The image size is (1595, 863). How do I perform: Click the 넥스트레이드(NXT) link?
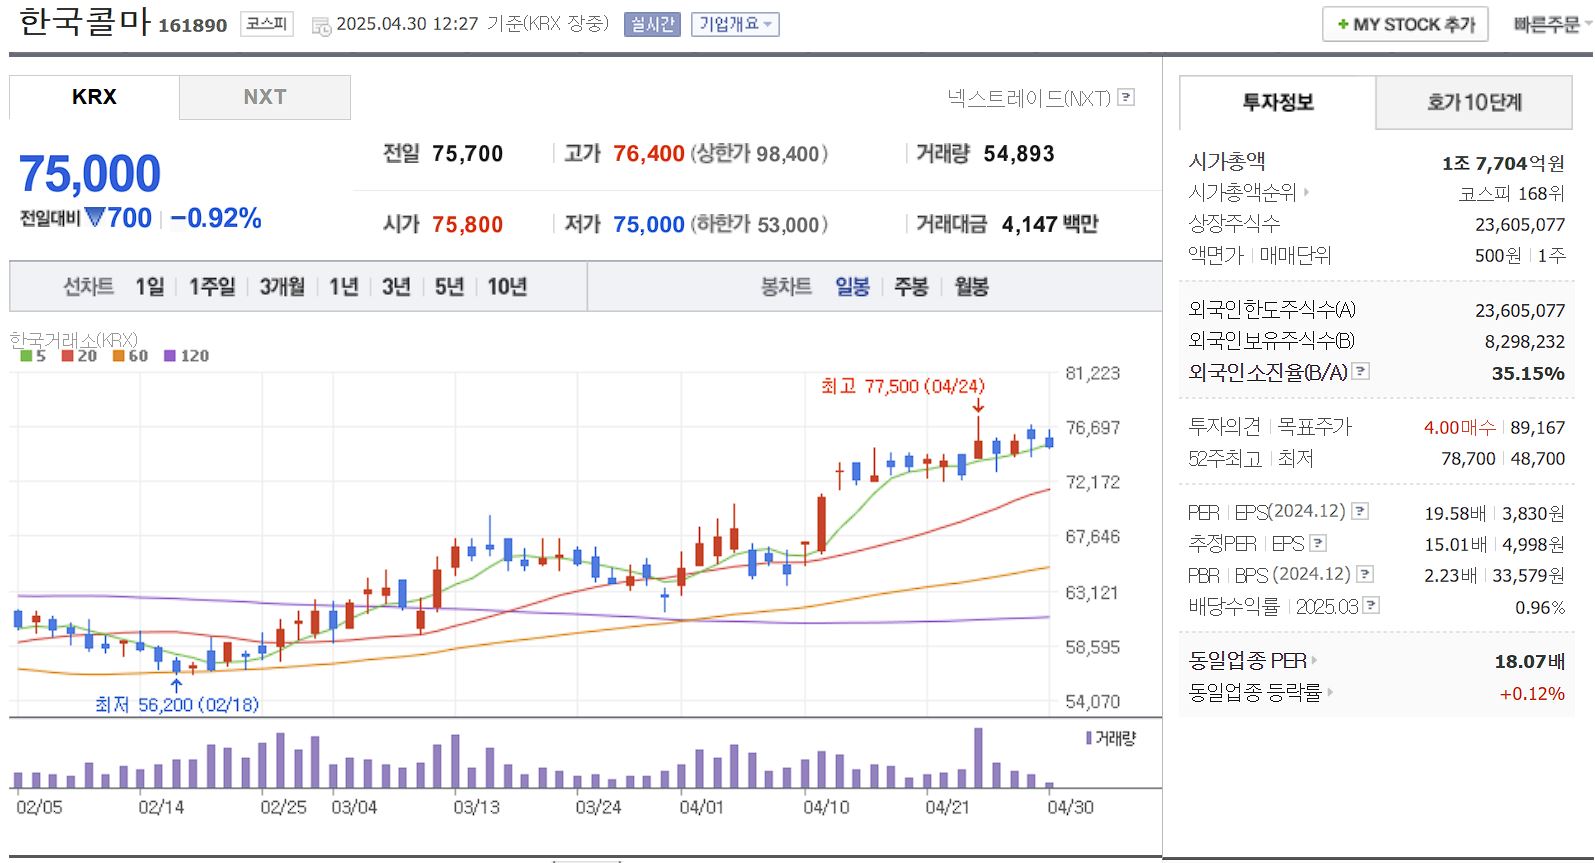pyautogui.click(x=1029, y=97)
